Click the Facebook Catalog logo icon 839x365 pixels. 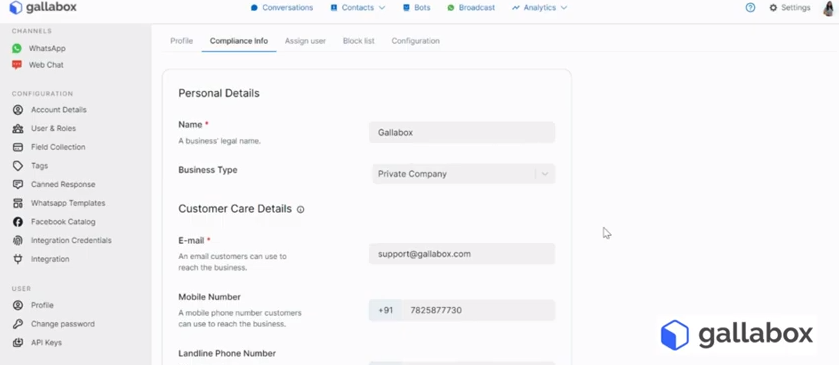click(x=18, y=222)
